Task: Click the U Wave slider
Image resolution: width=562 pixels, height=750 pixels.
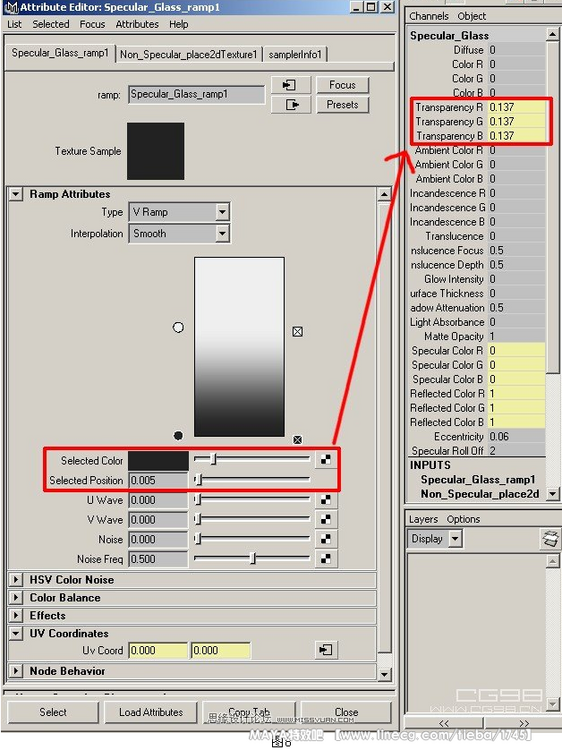Action: pyautogui.click(x=252, y=500)
